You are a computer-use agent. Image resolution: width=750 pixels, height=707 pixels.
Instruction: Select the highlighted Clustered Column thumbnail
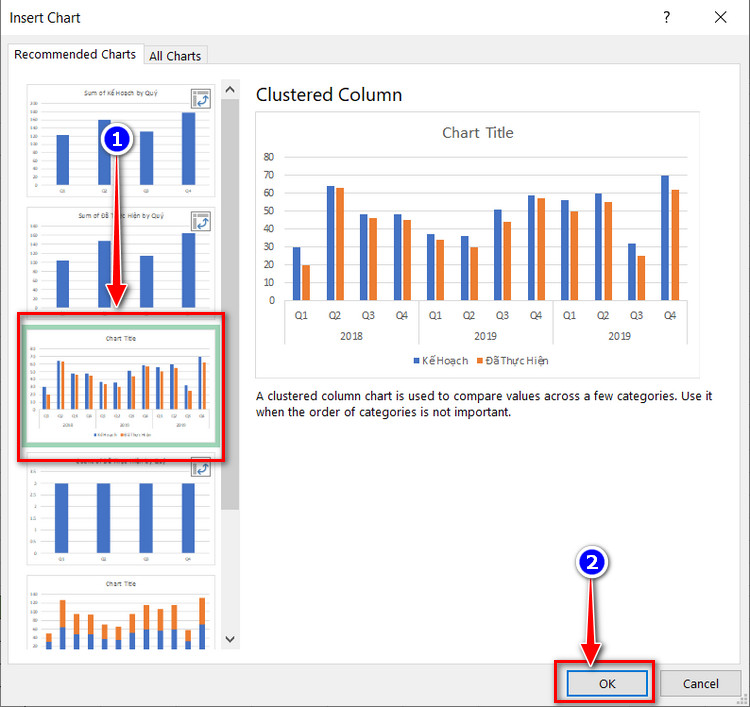(x=121, y=386)
